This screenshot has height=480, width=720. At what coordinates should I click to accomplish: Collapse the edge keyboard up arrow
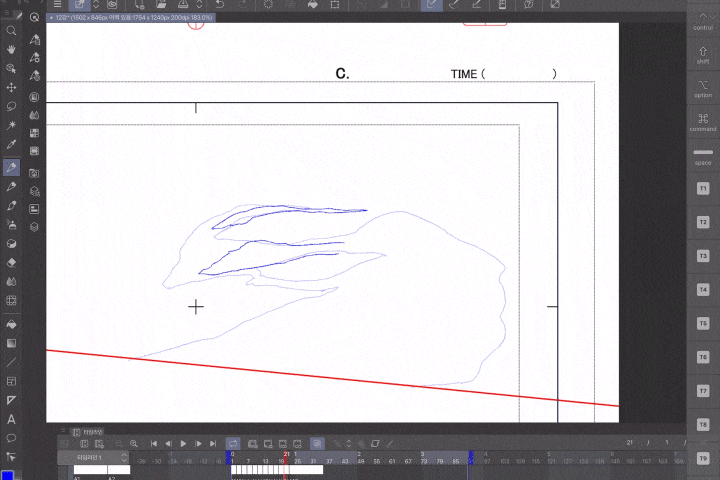(x=703, y=16)
